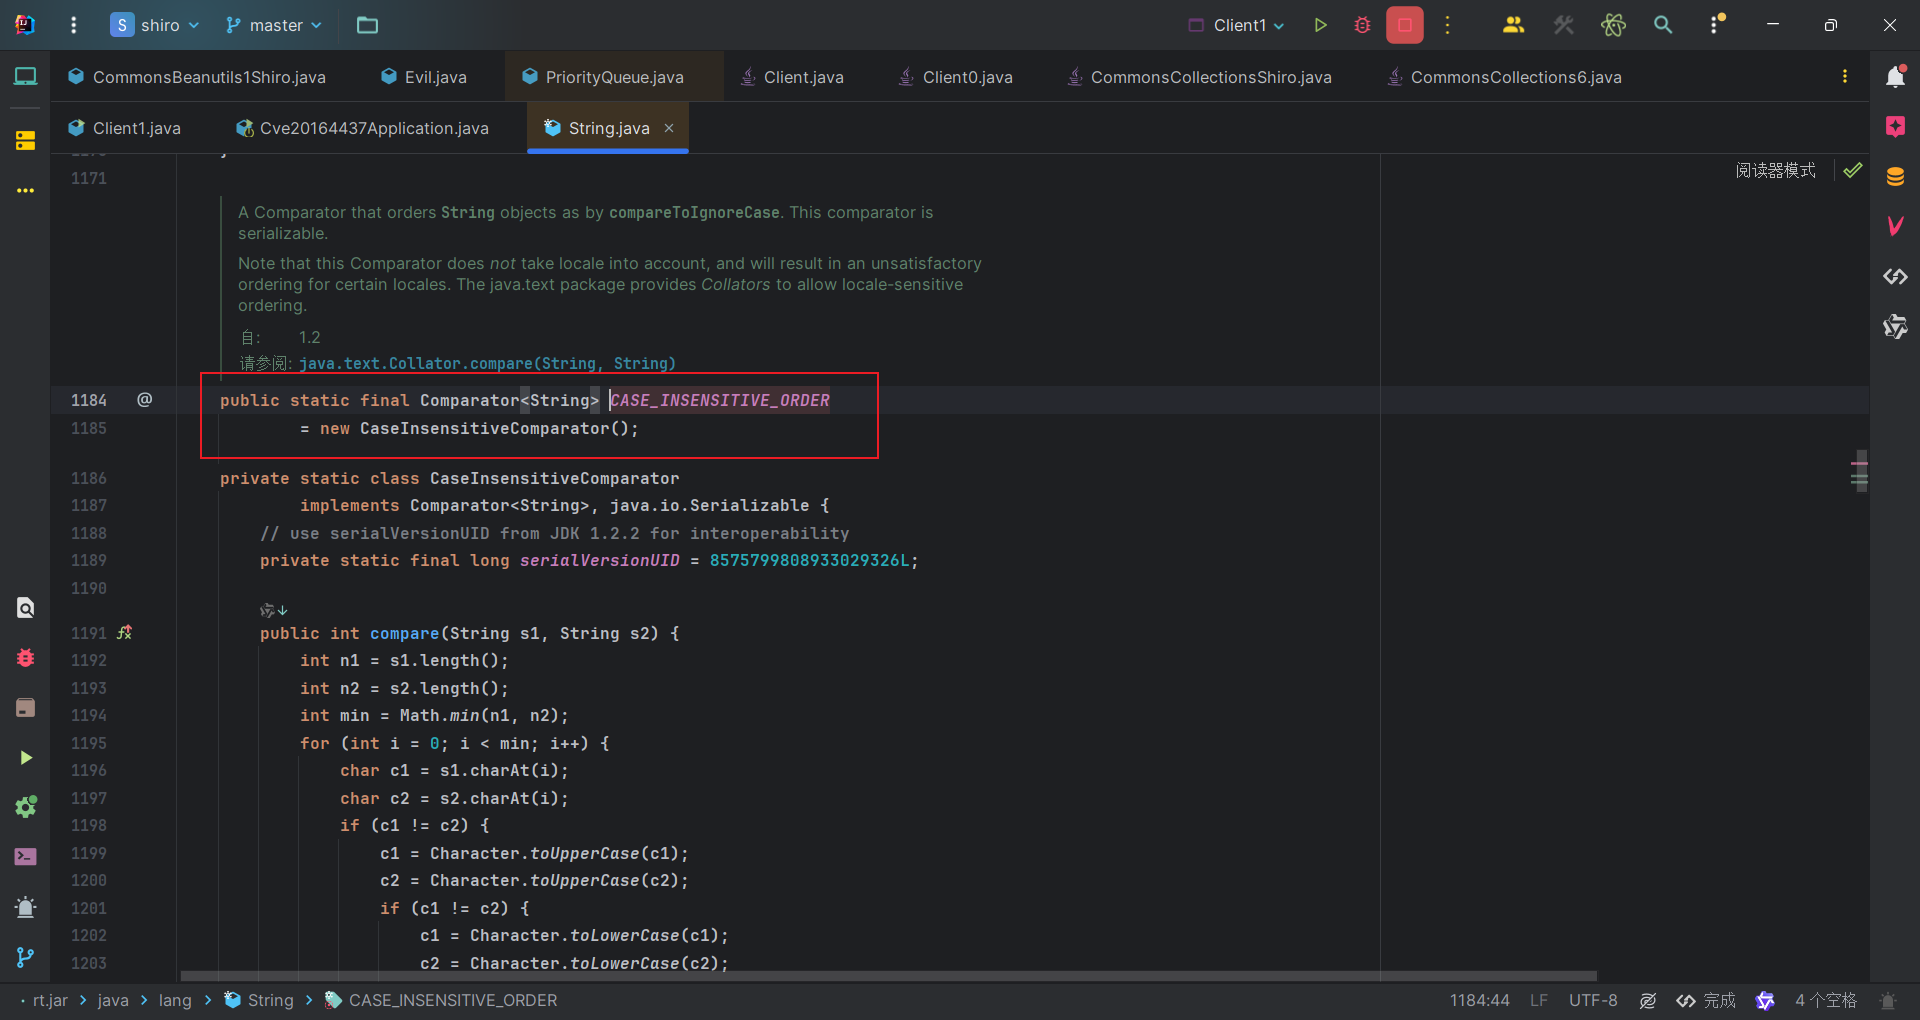This screenshot has height=1020, width=1920.
Task: Click the open folder icon in title bar
Action: point(367,25)
